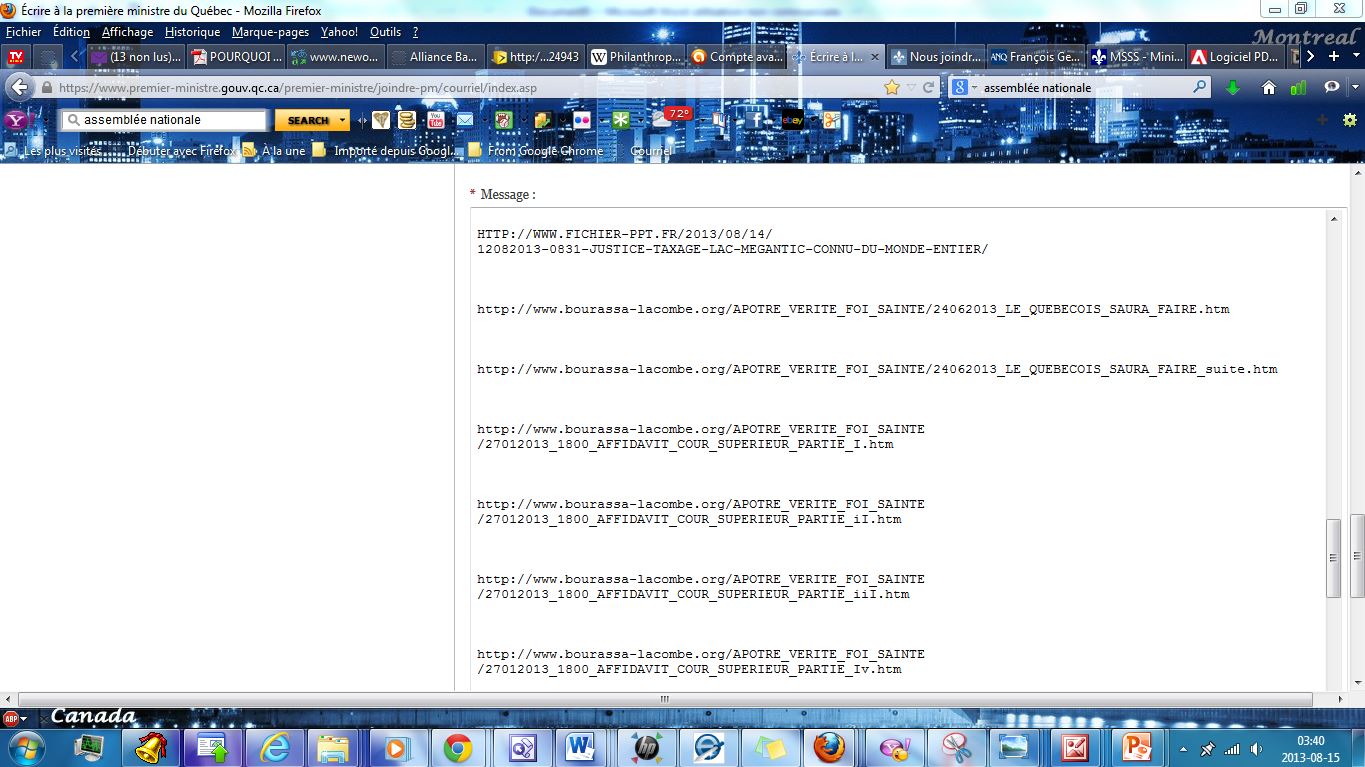The width and height of the screenshot is (1365, 767).
Task: Switch to the Philanthrop... Wikipedia tab
Action: click(637, 57)
